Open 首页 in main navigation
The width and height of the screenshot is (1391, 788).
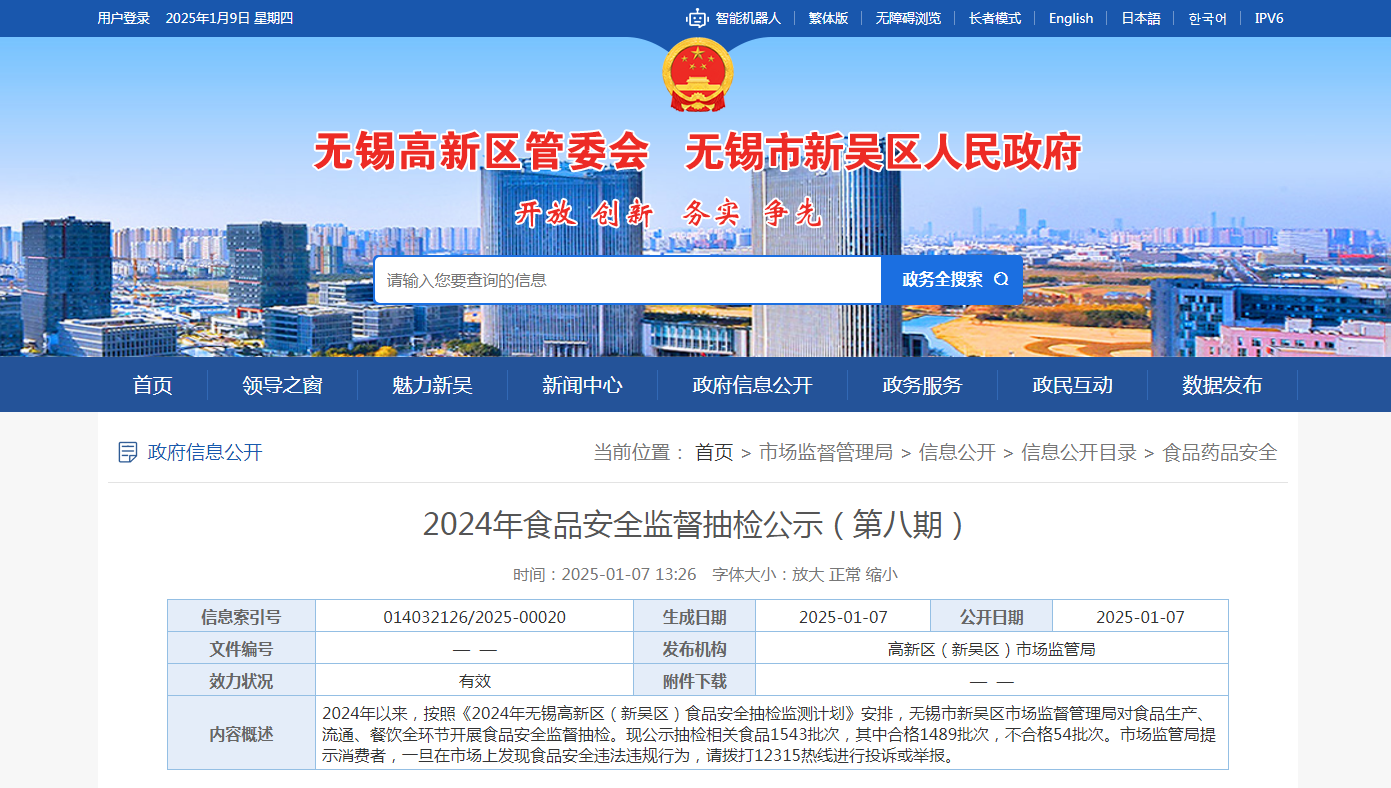(x=153, y=385)
